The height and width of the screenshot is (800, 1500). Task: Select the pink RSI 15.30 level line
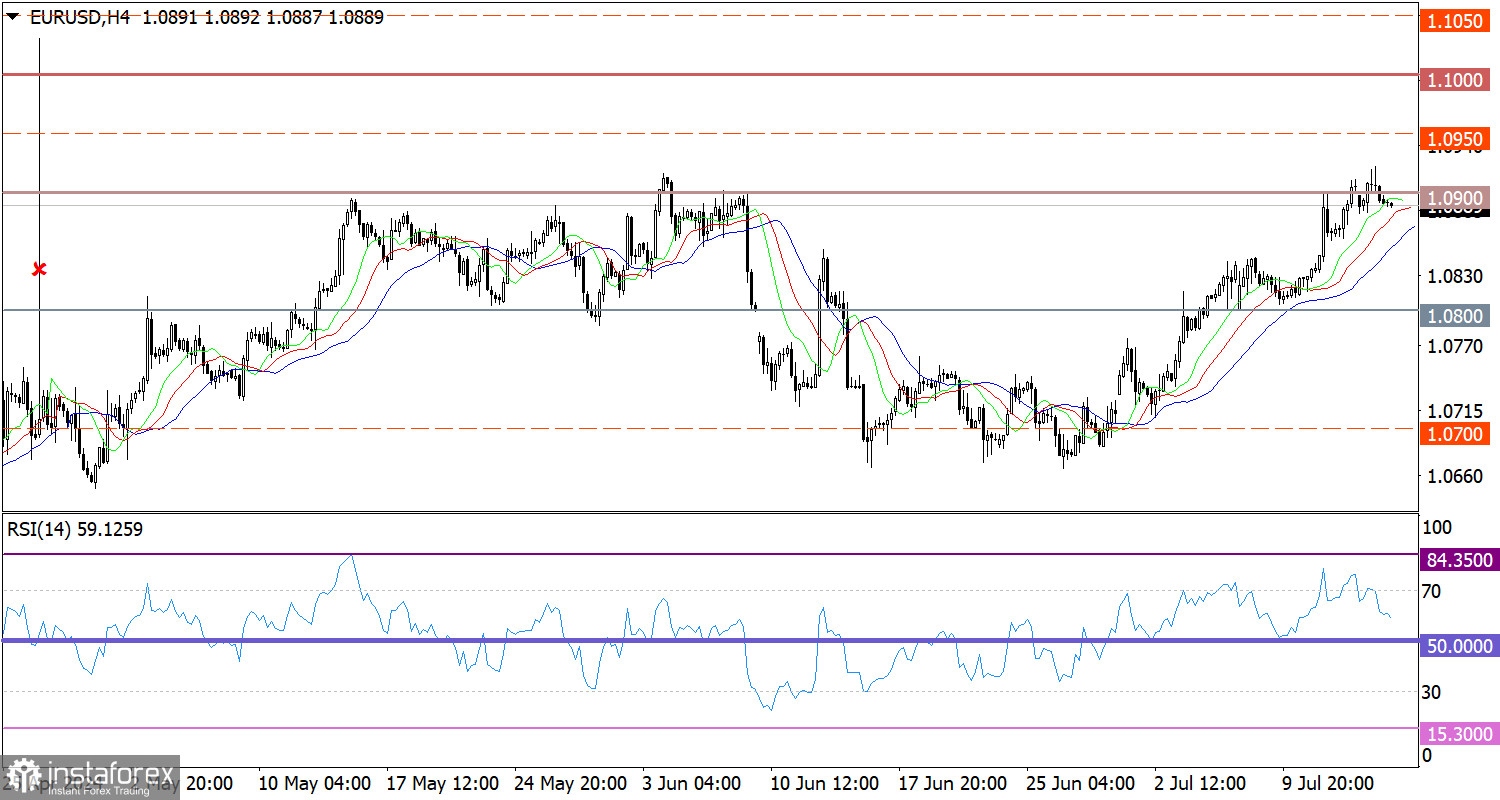[710, 728]
